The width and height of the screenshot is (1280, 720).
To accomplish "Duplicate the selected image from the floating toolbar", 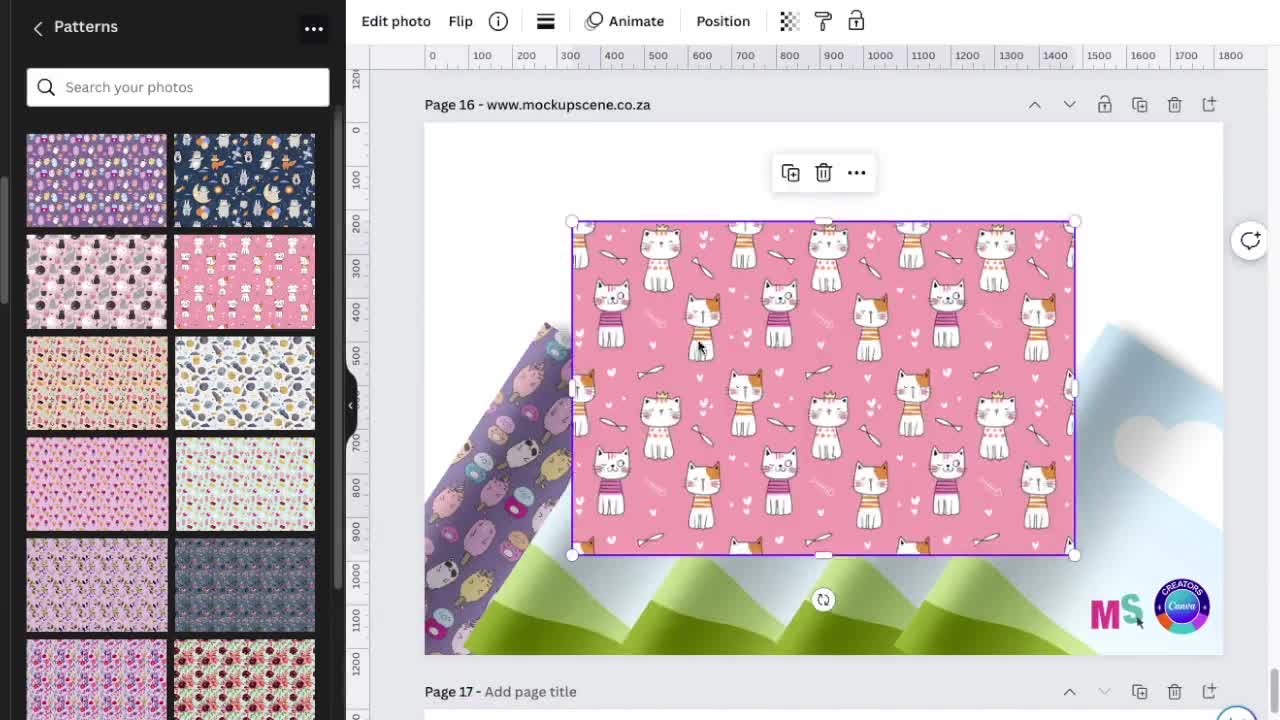I will 790,173.
